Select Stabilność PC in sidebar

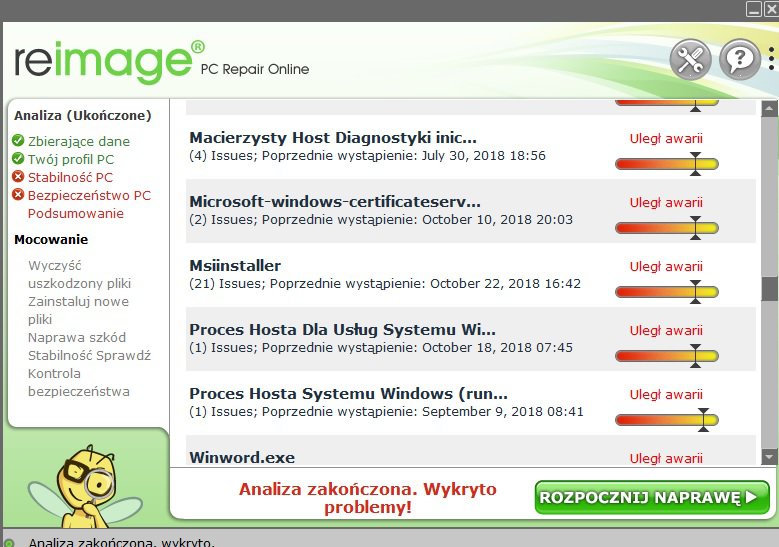pyautogui.click(x=70, y=177)
